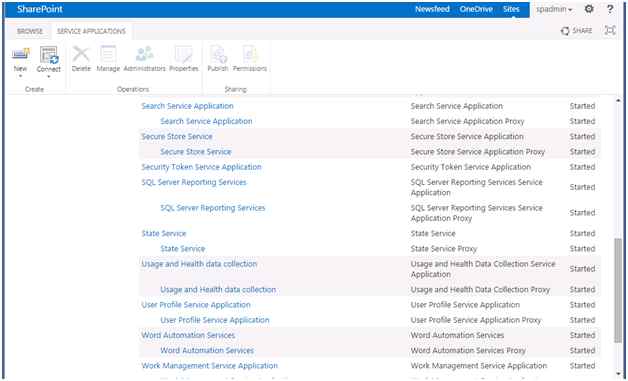Click the focus on content icon
628x381 pixels.
(x=610, y=30)
